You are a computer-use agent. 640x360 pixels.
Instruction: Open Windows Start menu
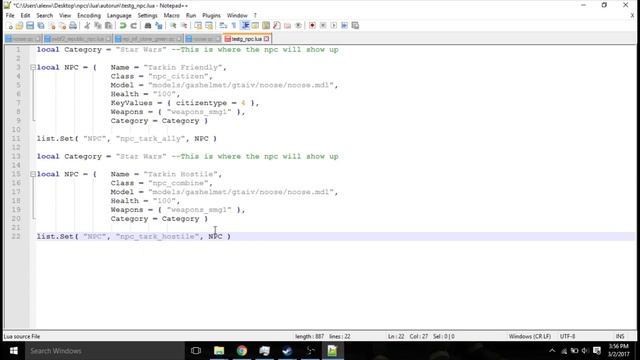tap(13, 351)
